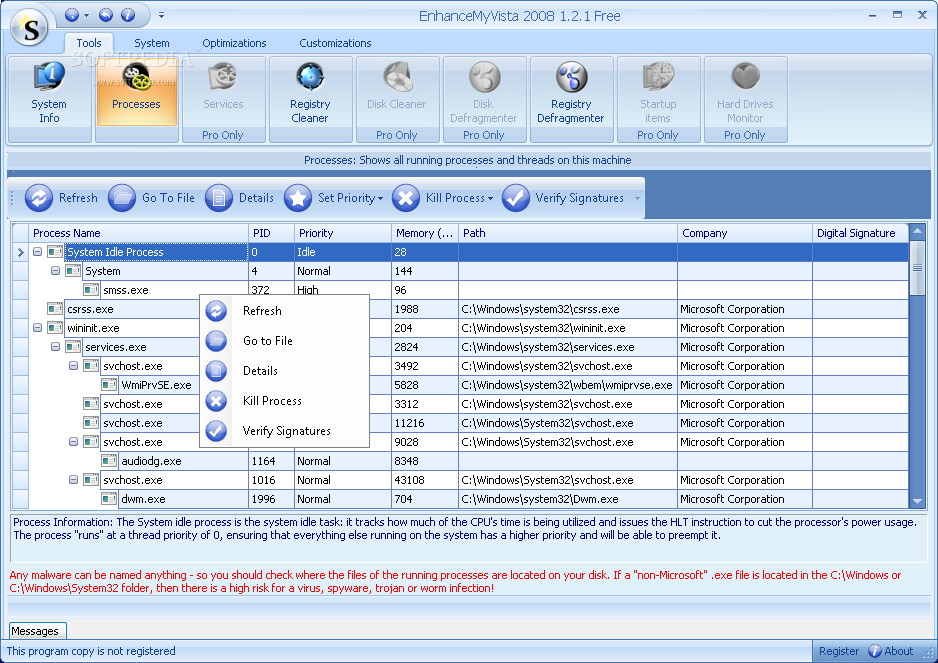Click the dwm.exe process icon
Image resolution: width=938 pixels, height=663 pixels.
click(109, 499)
